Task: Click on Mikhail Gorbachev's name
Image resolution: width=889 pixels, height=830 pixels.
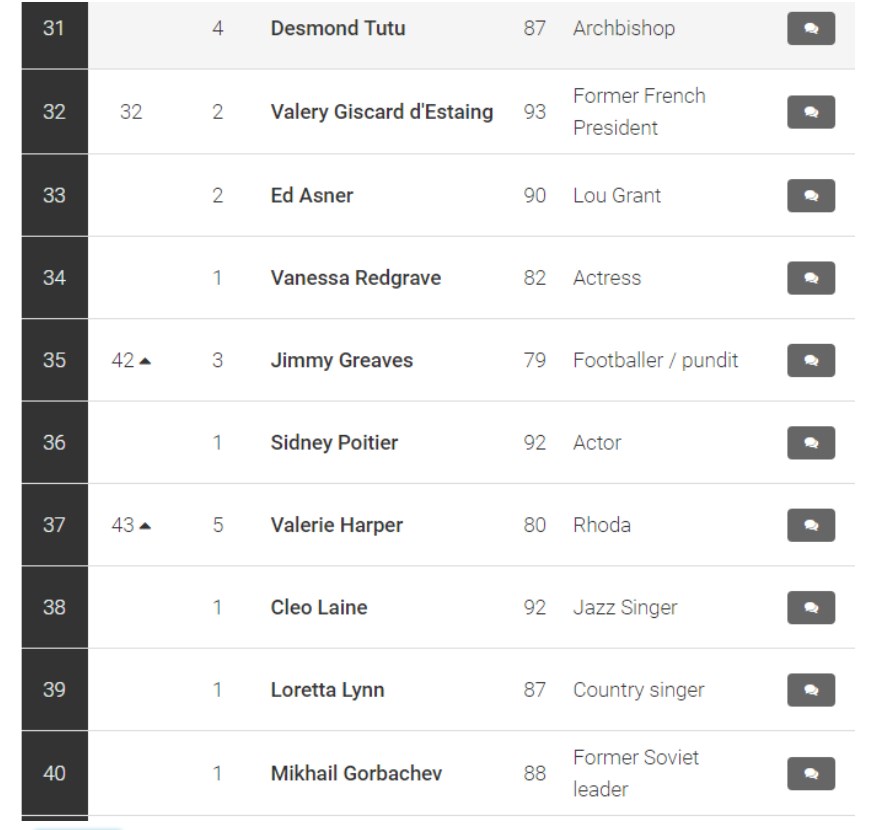Action: (x=356, y=773)
